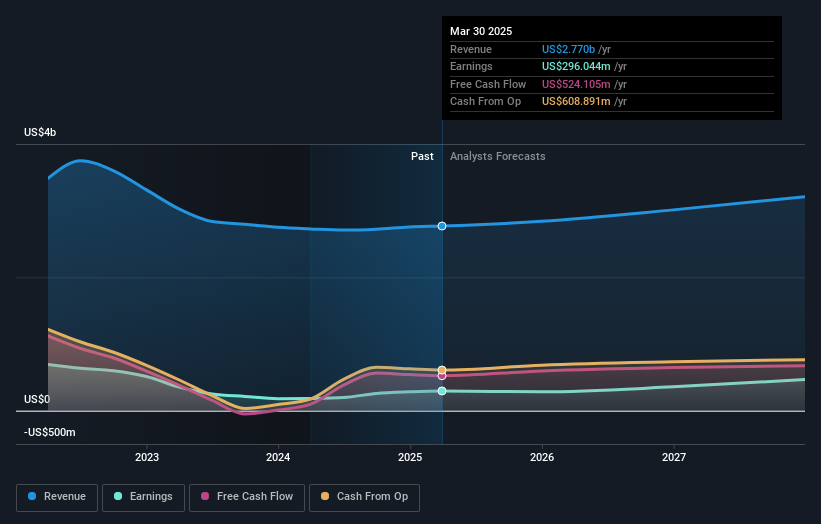Click the tooltip's Revenue row label
Viewport: 821px width, 524px height.
point(471,49)
